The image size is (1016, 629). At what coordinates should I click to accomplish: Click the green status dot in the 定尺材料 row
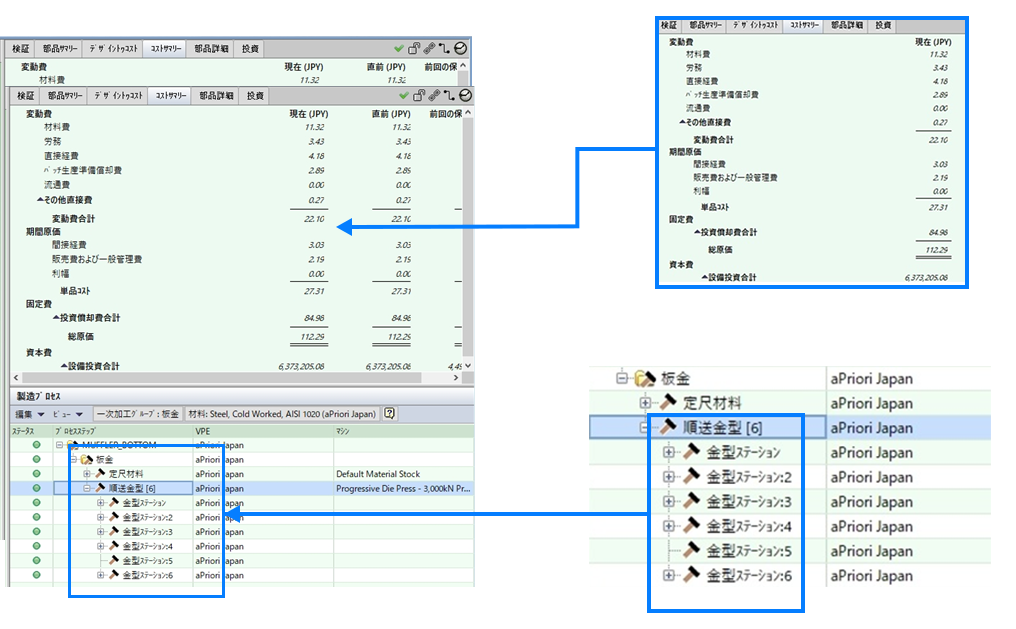click(x=37, y=474)
